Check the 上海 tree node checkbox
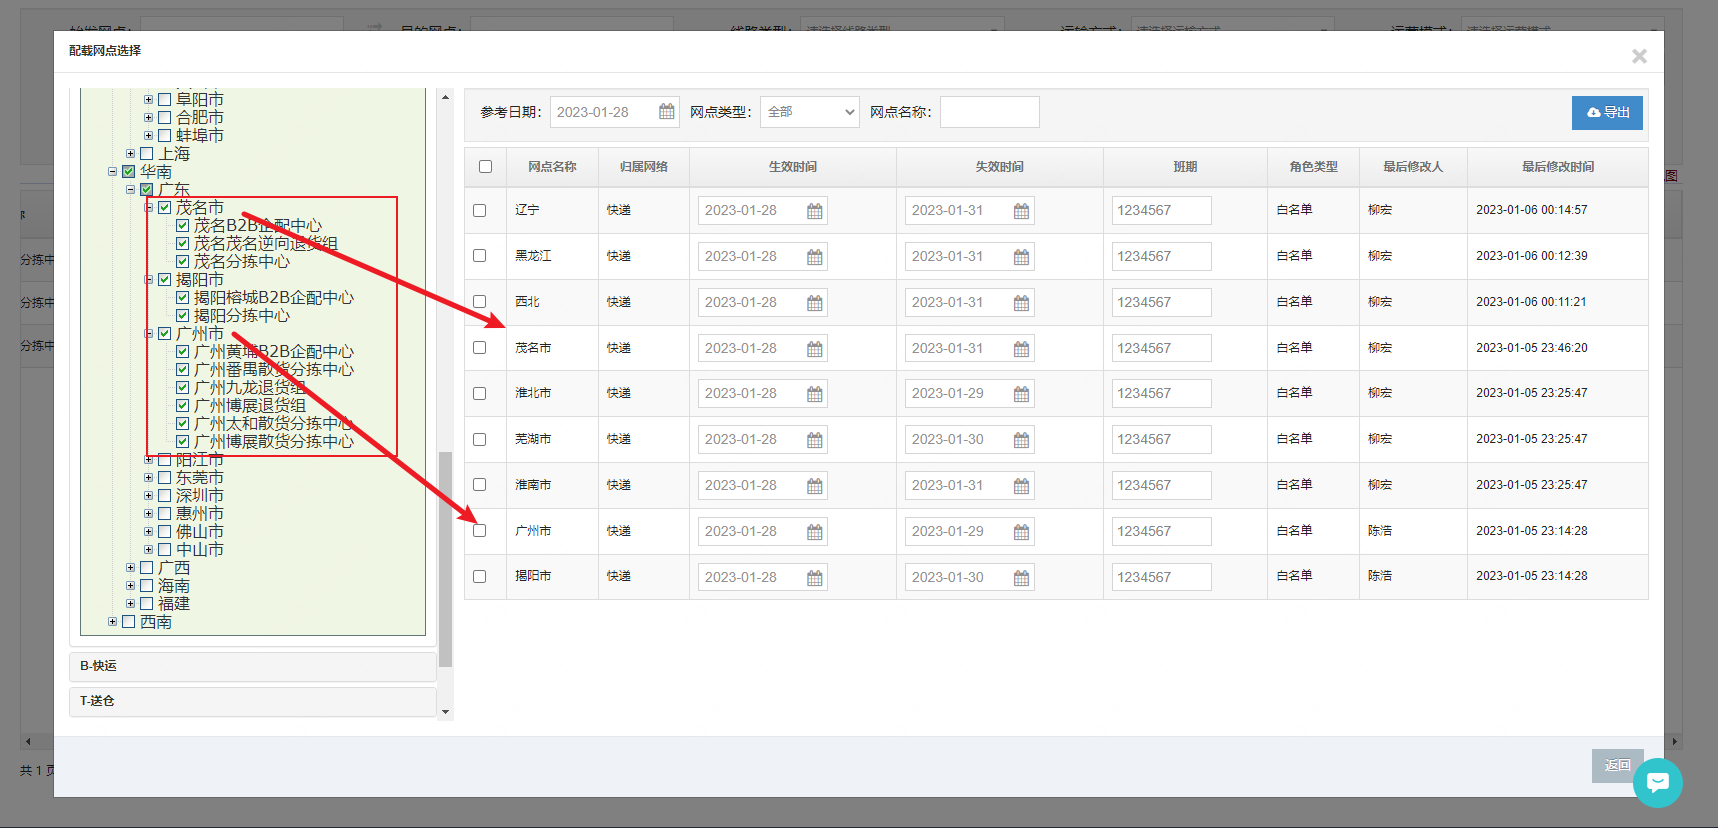 click(147, 153)
